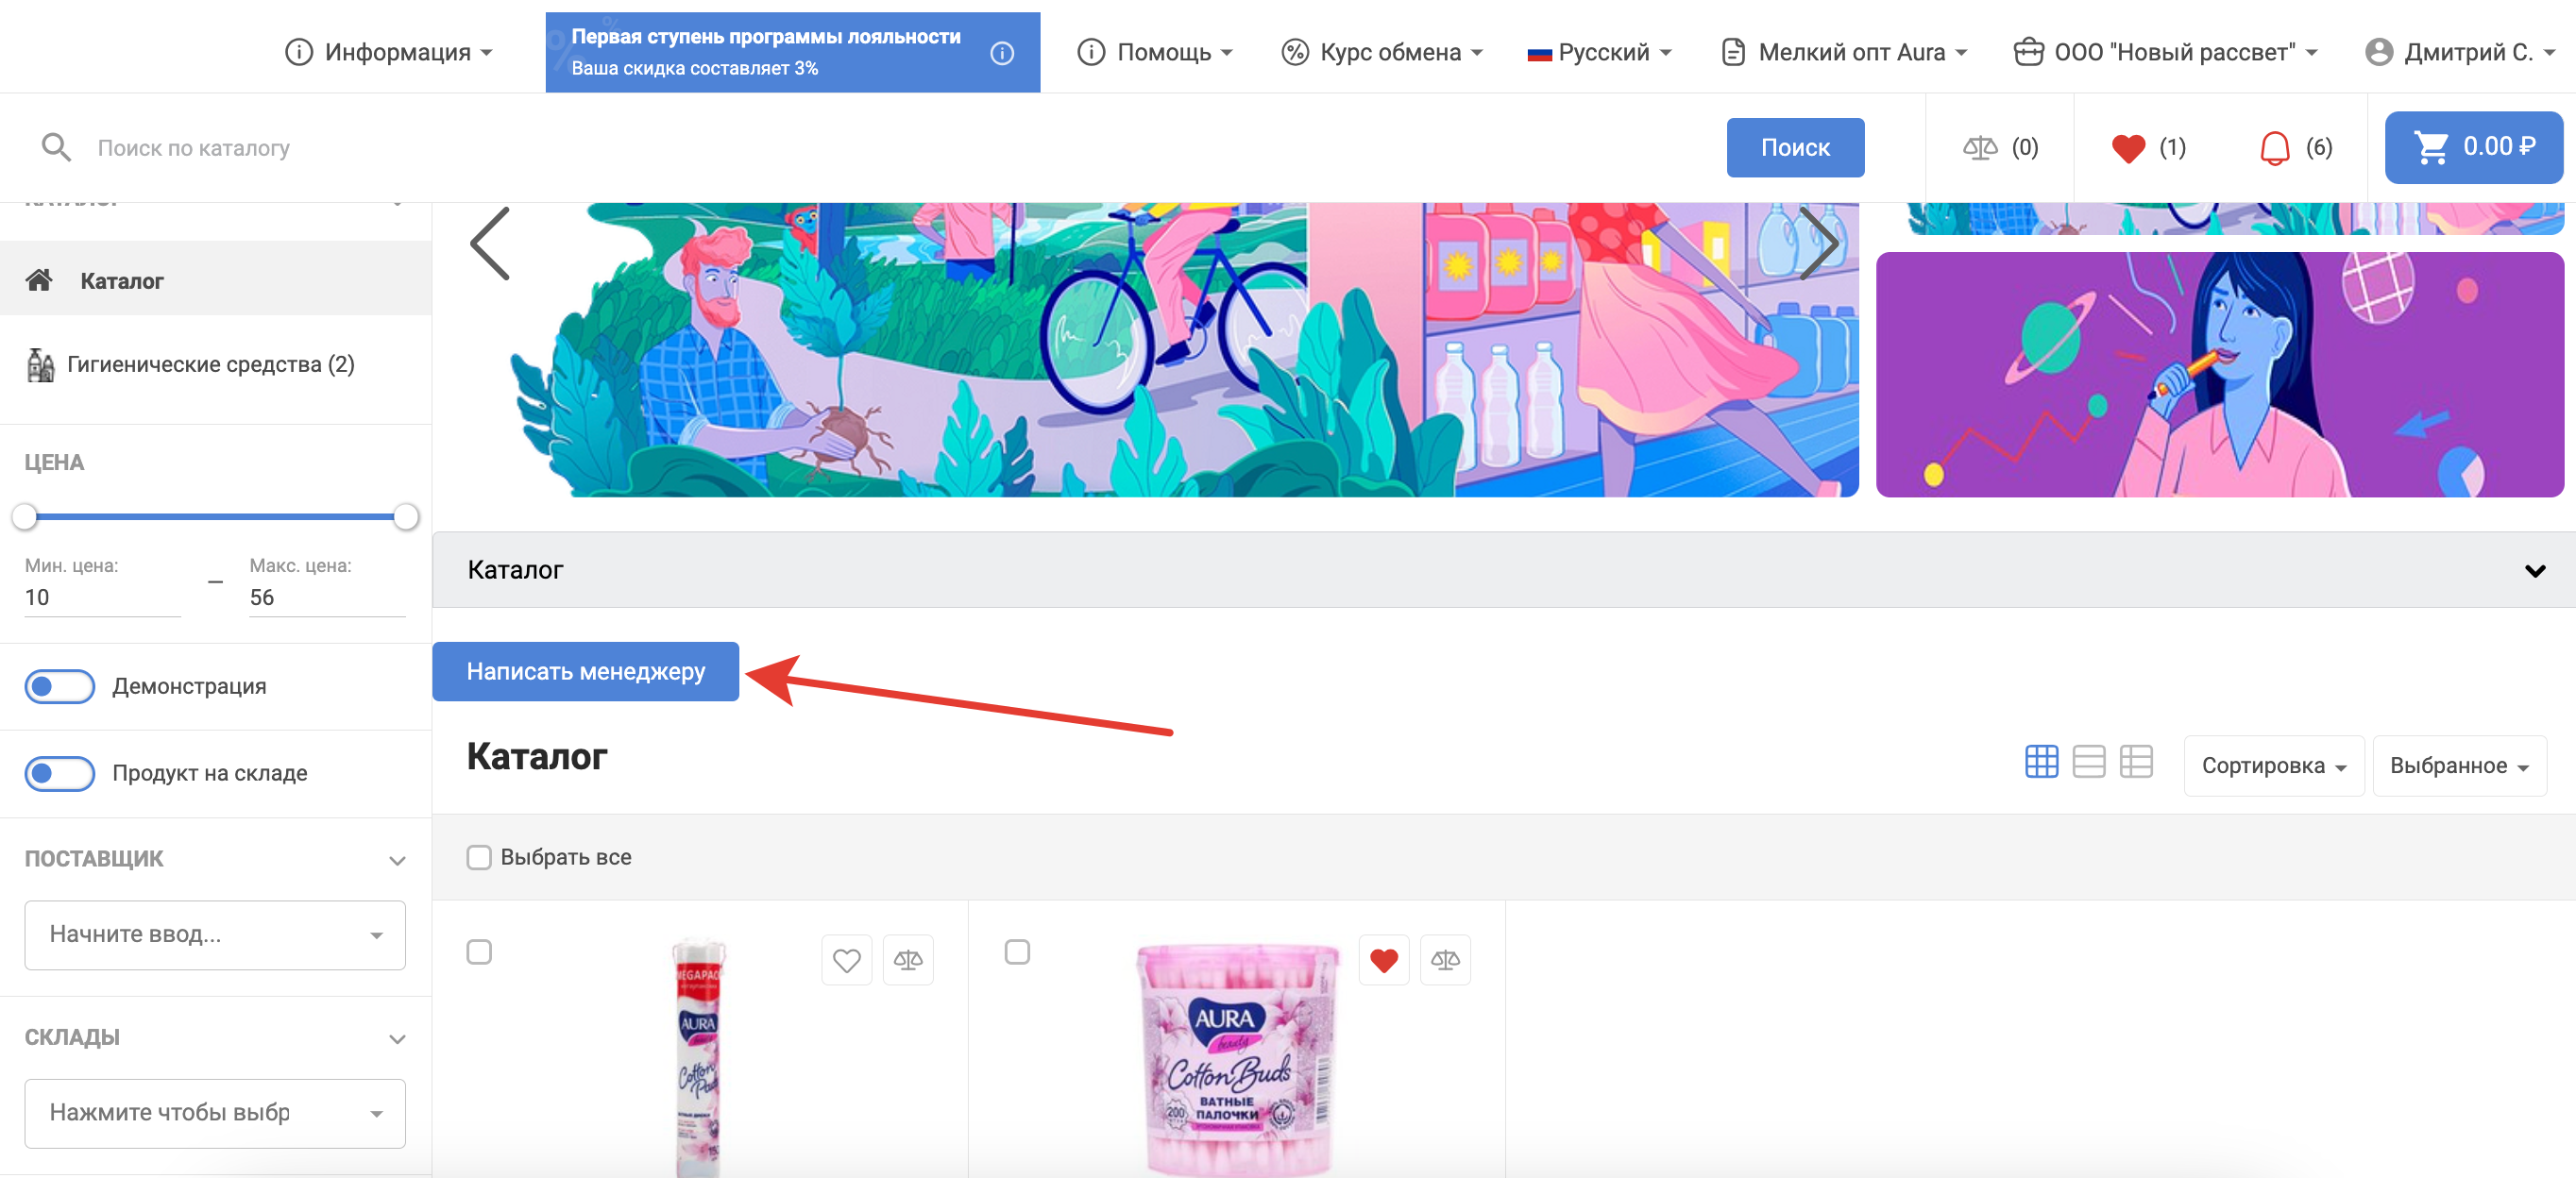The height and width of the screenshot is (1178, 2576).
Task: Add cotton pads product to favorites
Action: coord(846,960)
